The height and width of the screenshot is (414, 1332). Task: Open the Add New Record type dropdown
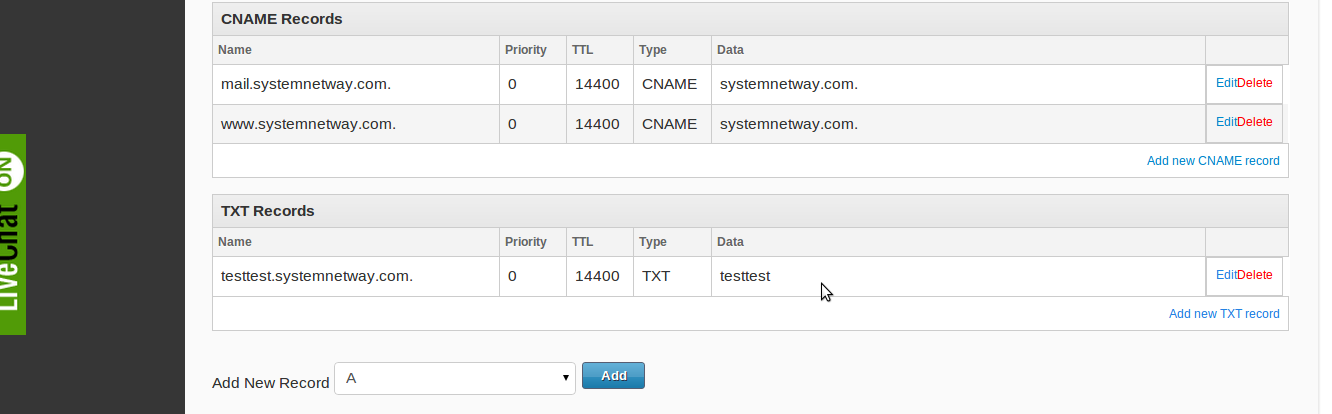pyautogui.click(x=455, y=378)
